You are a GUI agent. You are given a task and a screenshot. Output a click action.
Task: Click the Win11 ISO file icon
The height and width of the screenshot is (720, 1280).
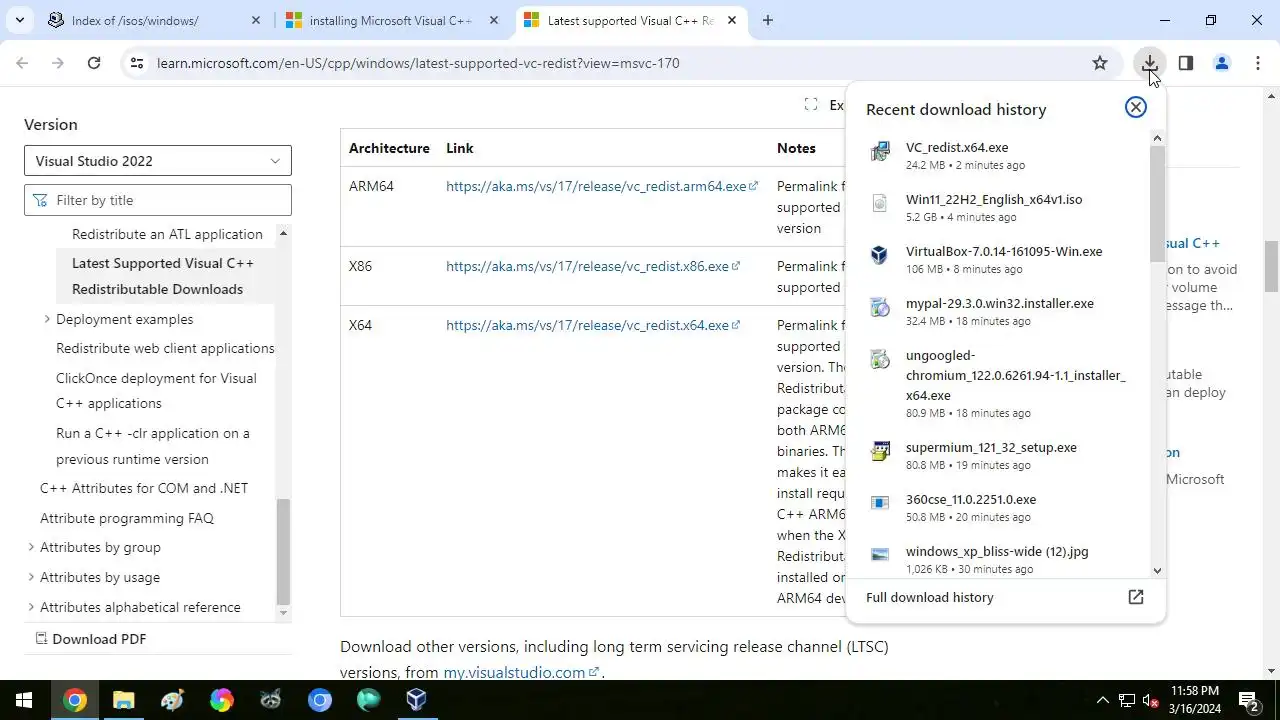pyautogui.click(x=880, y=204)
